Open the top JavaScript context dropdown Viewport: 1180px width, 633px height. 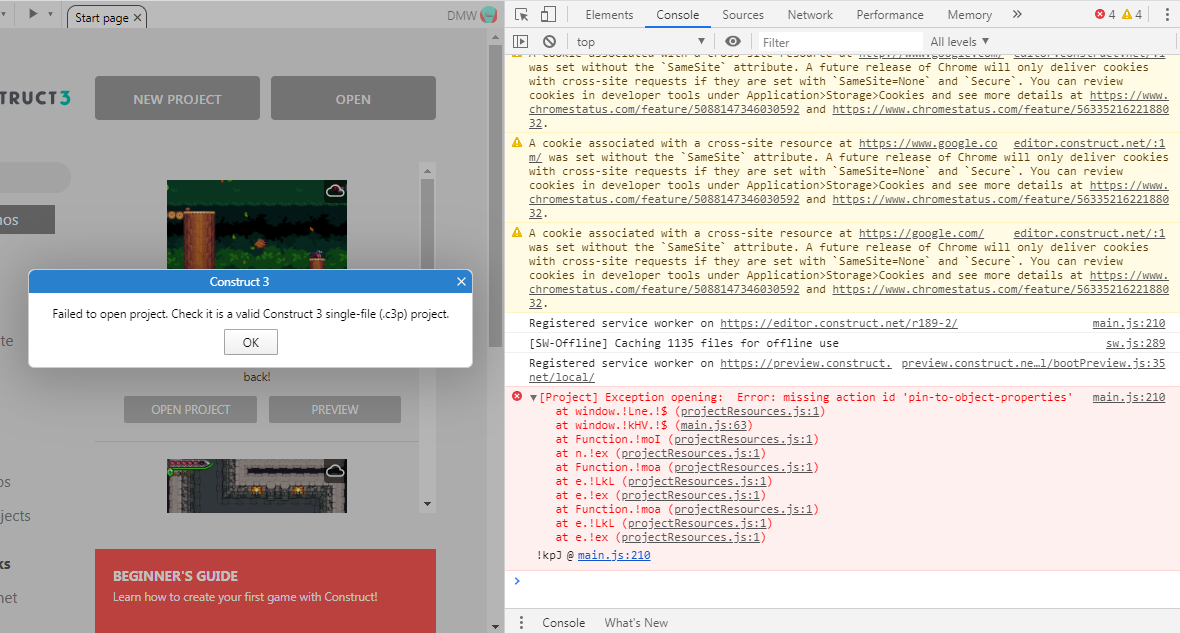pos(640,41)
